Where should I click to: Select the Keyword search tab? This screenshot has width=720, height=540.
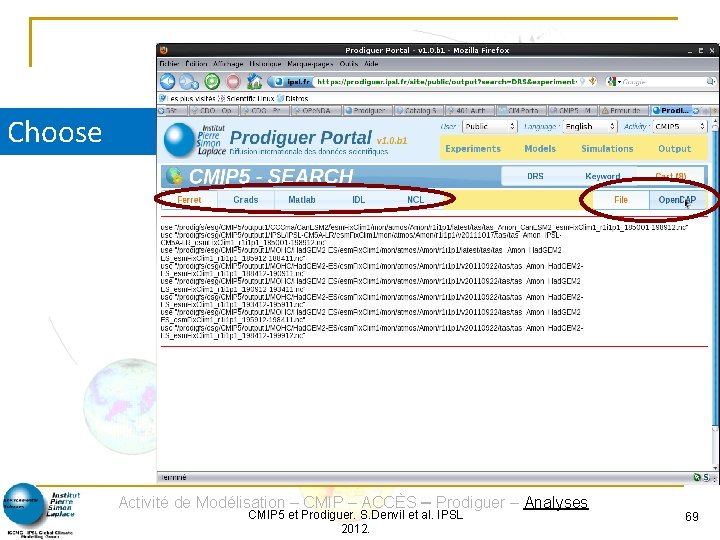[602, 176]
